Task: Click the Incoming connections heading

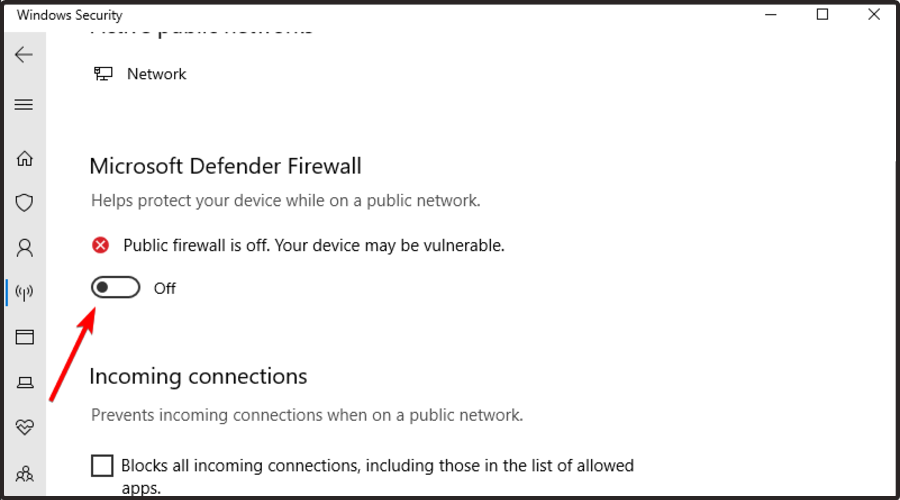Action: (x=198, y=376)
